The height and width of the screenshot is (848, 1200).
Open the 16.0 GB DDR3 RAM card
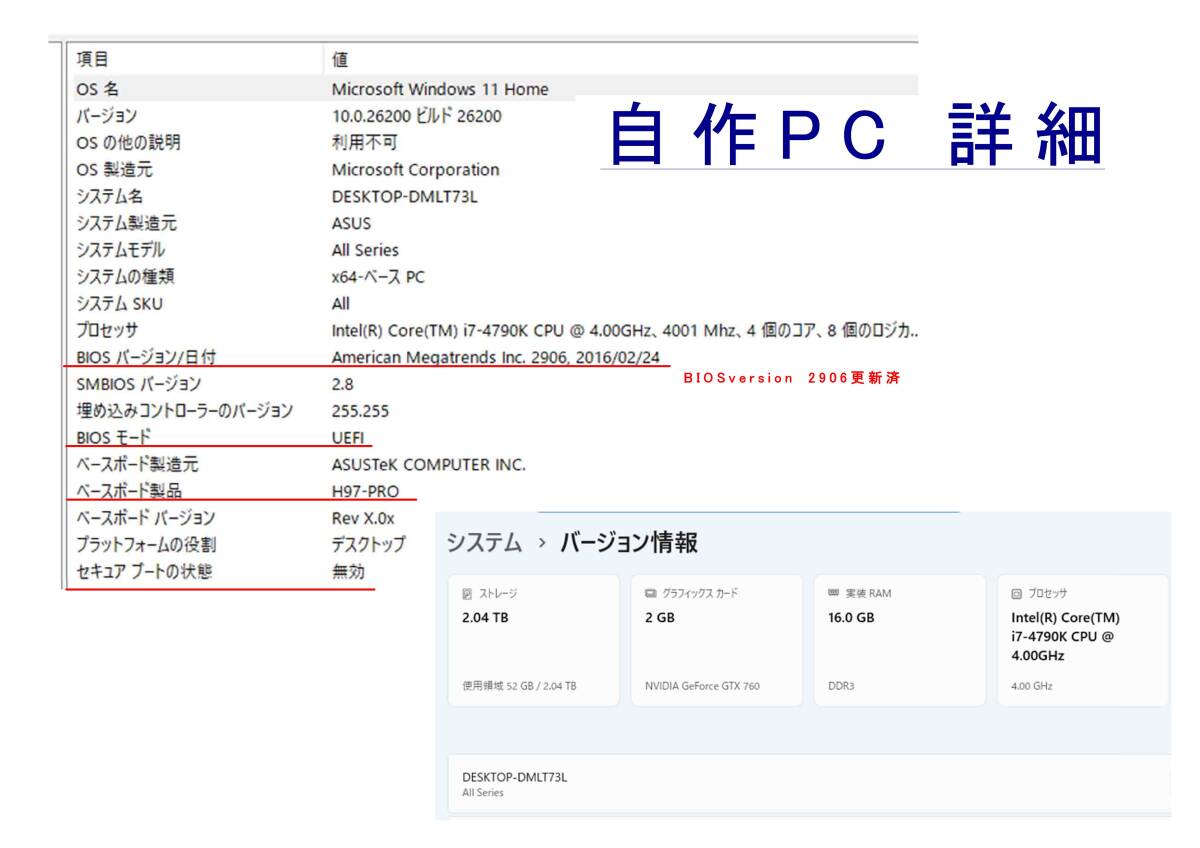(899, 640)
